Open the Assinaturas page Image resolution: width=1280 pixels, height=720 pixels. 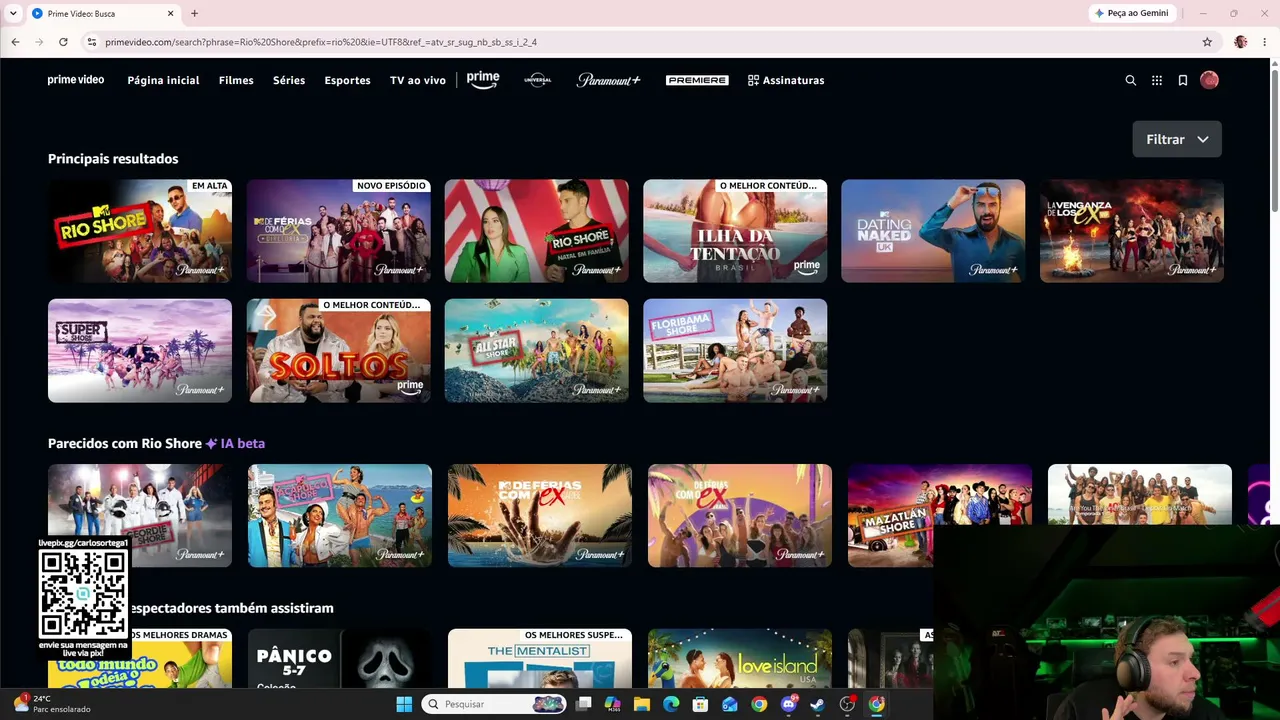click(x=786, y=80)
